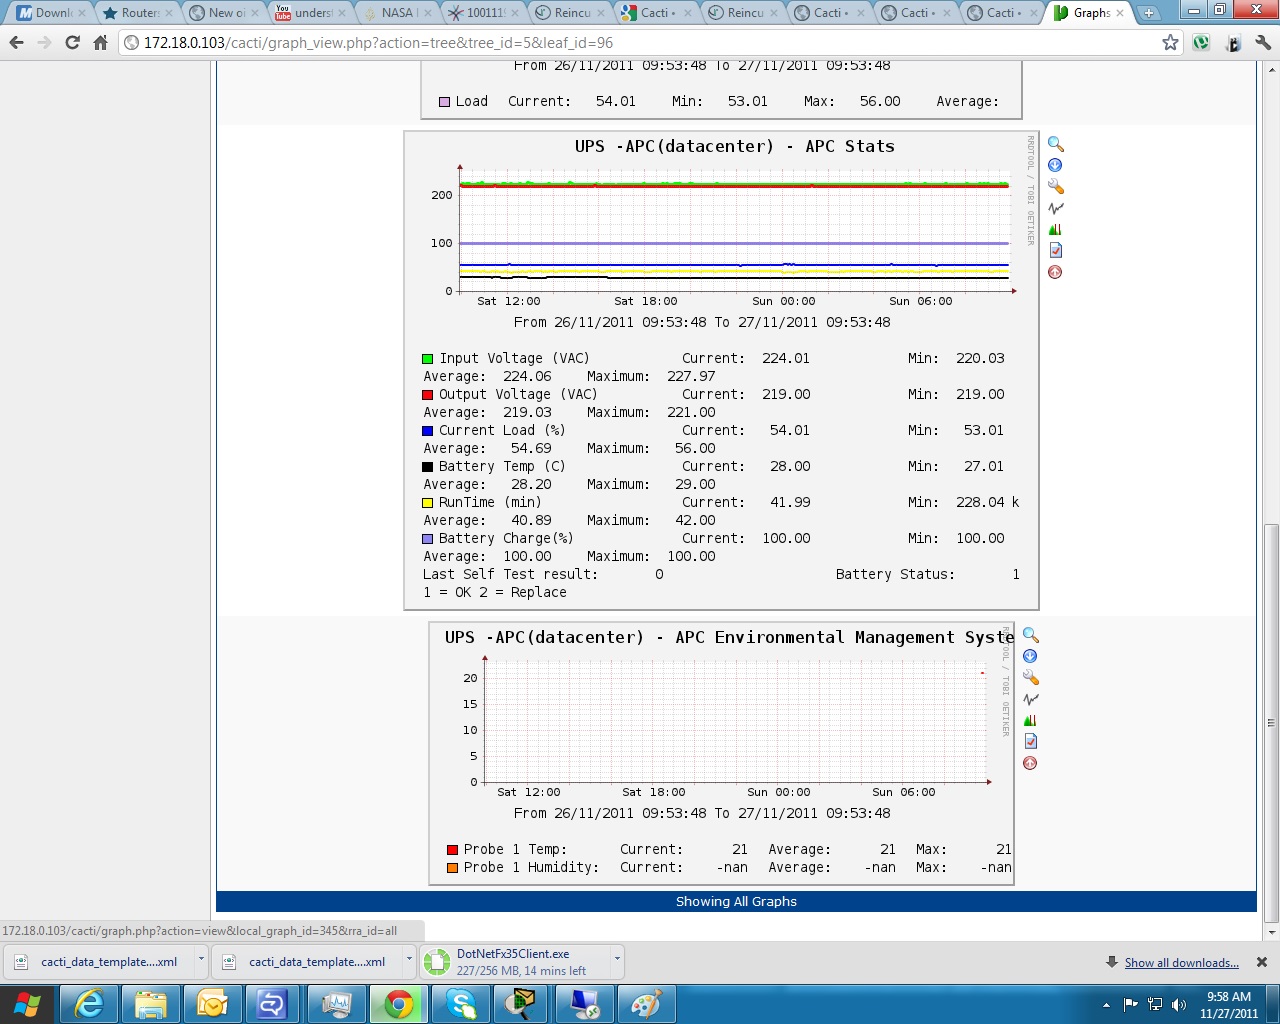
Task: Click 'Showing All Graphs' footer text
Action: (736, 901)
